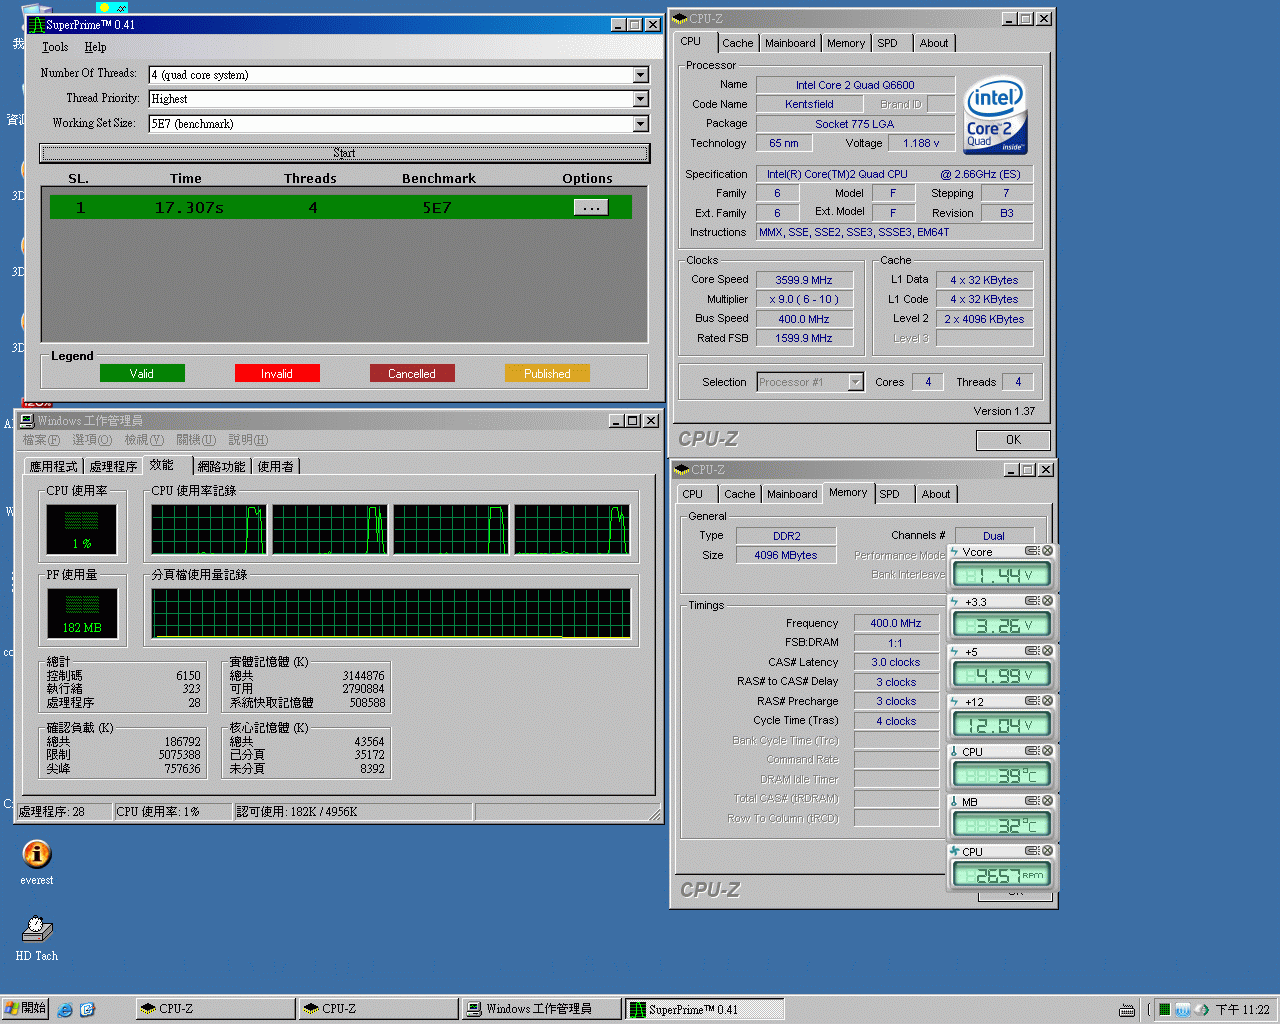Close the CPU fan RPM gadget

(x=1047, y=851)
